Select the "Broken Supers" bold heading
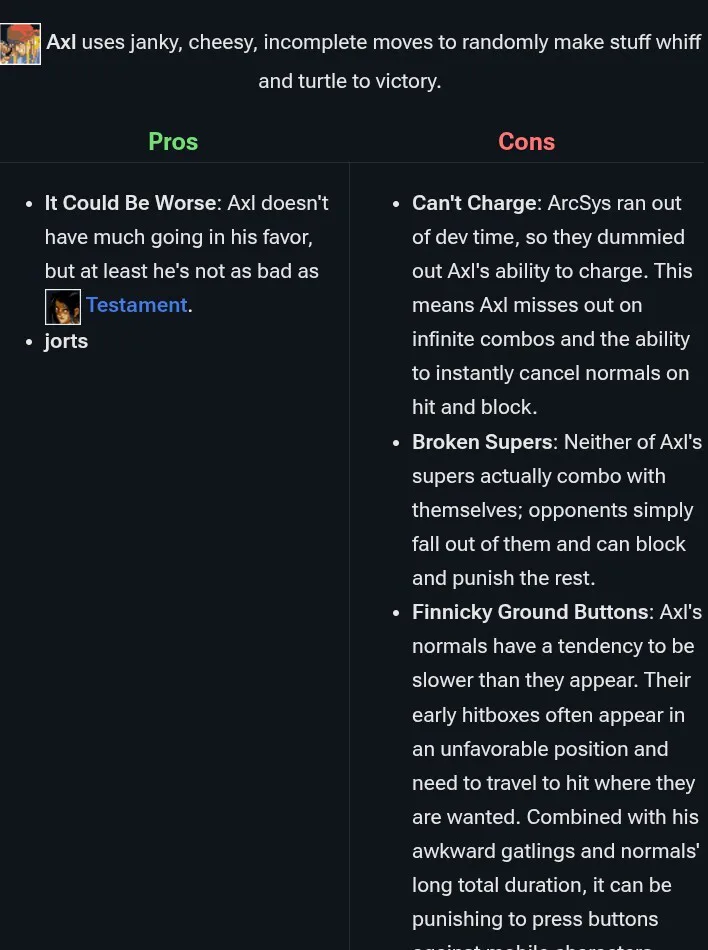Screen dimensions: 708x950 pos(482,442)
